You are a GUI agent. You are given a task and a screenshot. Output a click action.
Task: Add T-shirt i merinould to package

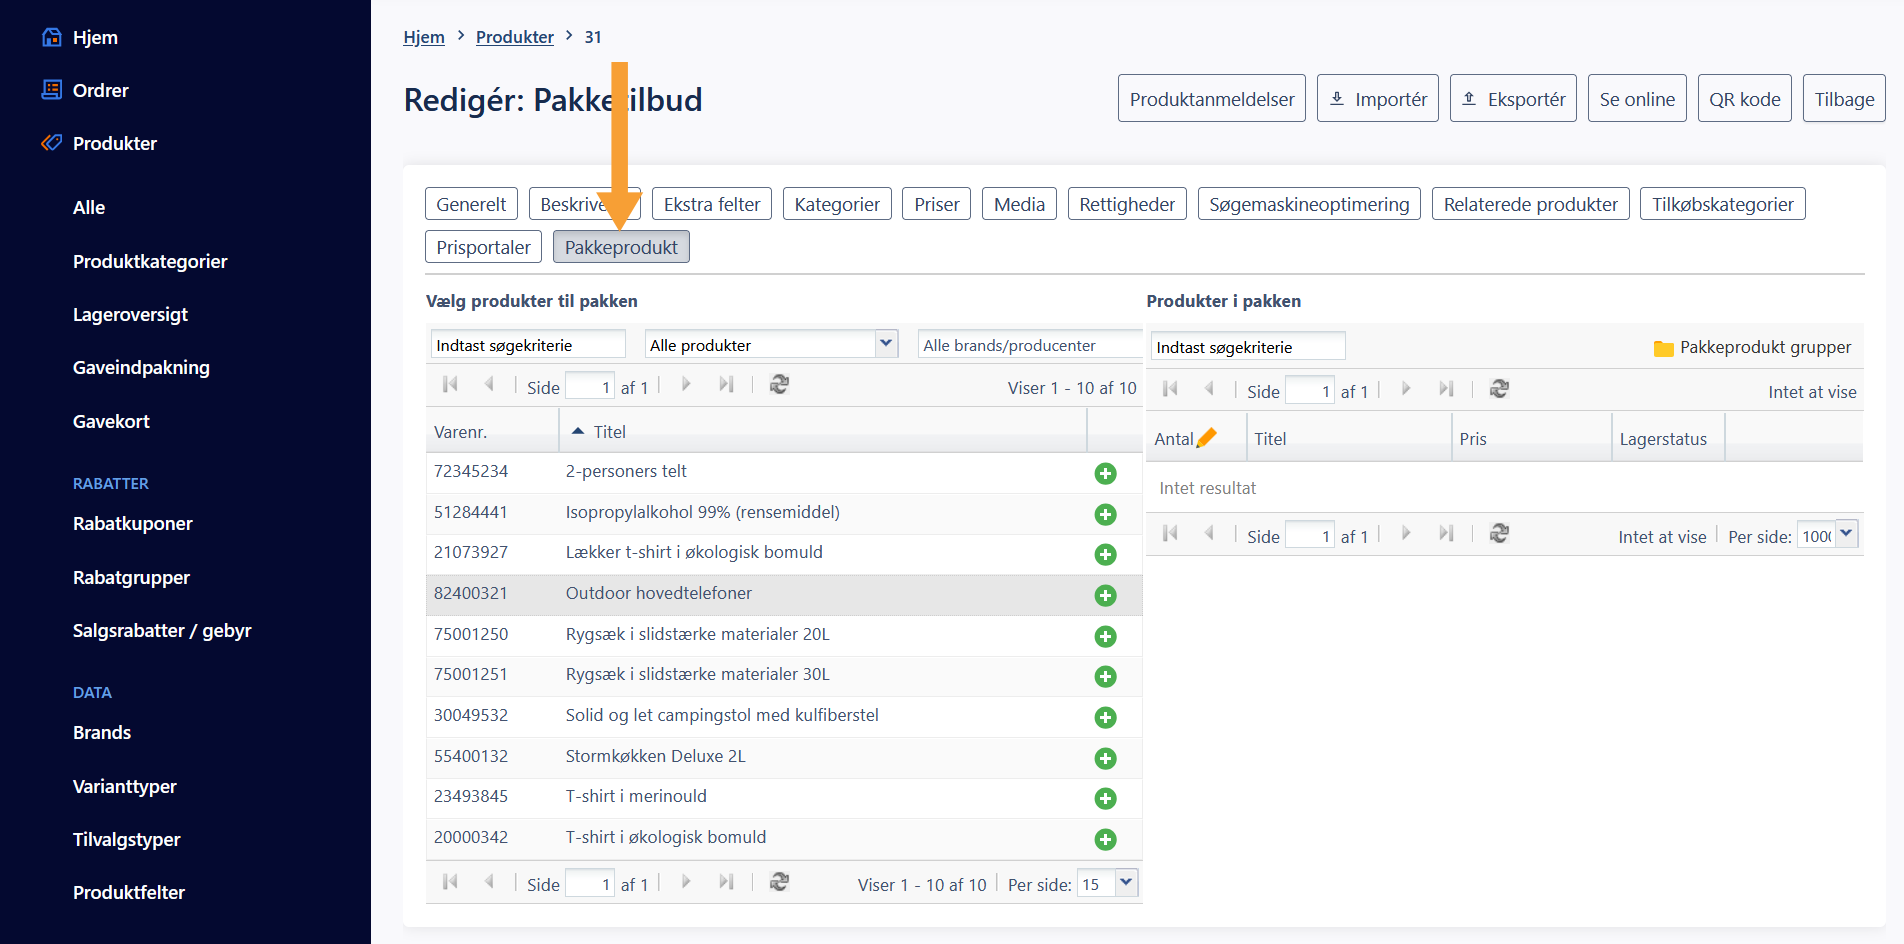1105,798
